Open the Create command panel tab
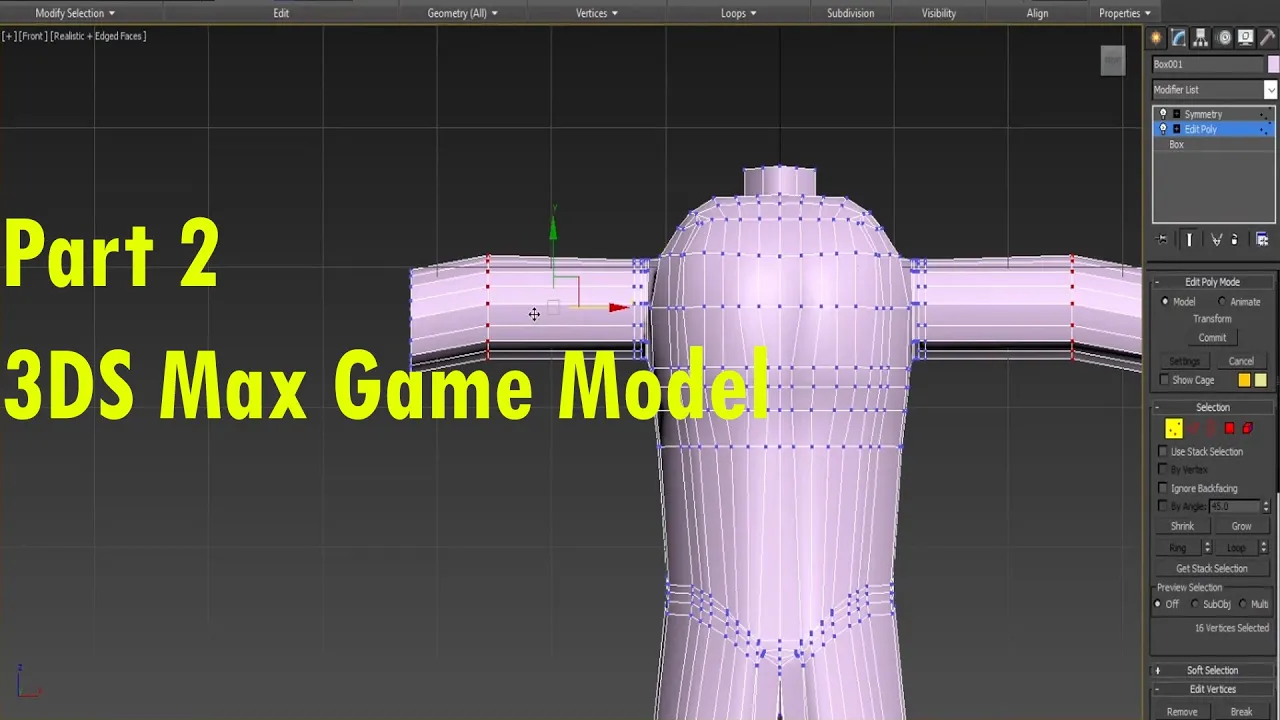1280x720 pixels. [1156, 38]
